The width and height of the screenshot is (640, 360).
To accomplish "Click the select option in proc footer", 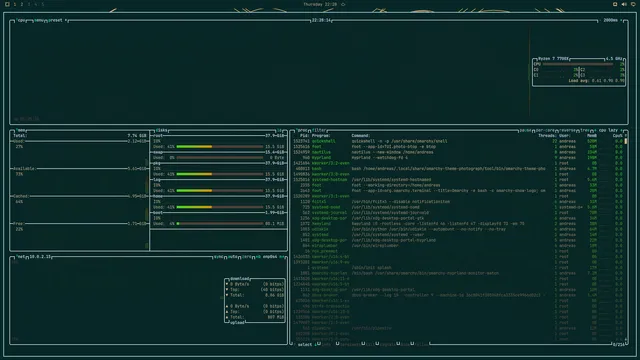I will pyautogui.click(x=304, y=344).
